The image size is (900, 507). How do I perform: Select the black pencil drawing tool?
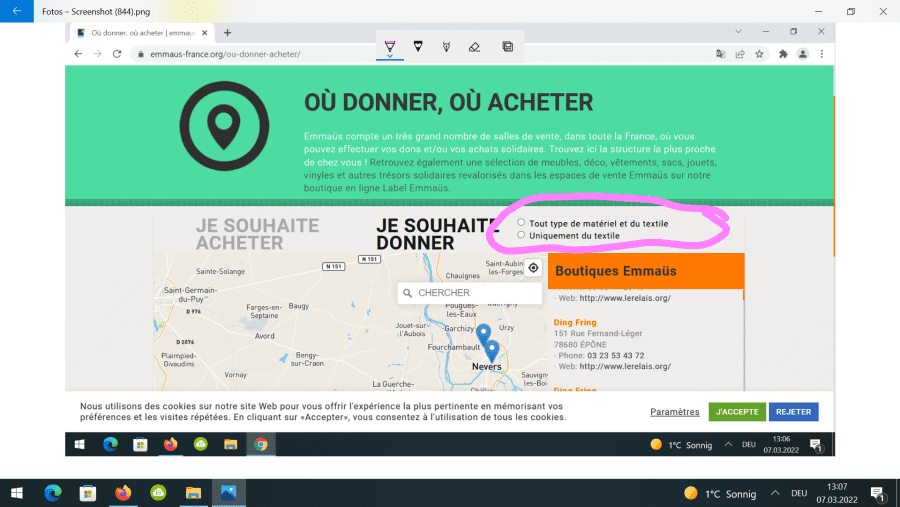[x=418, y=47]
